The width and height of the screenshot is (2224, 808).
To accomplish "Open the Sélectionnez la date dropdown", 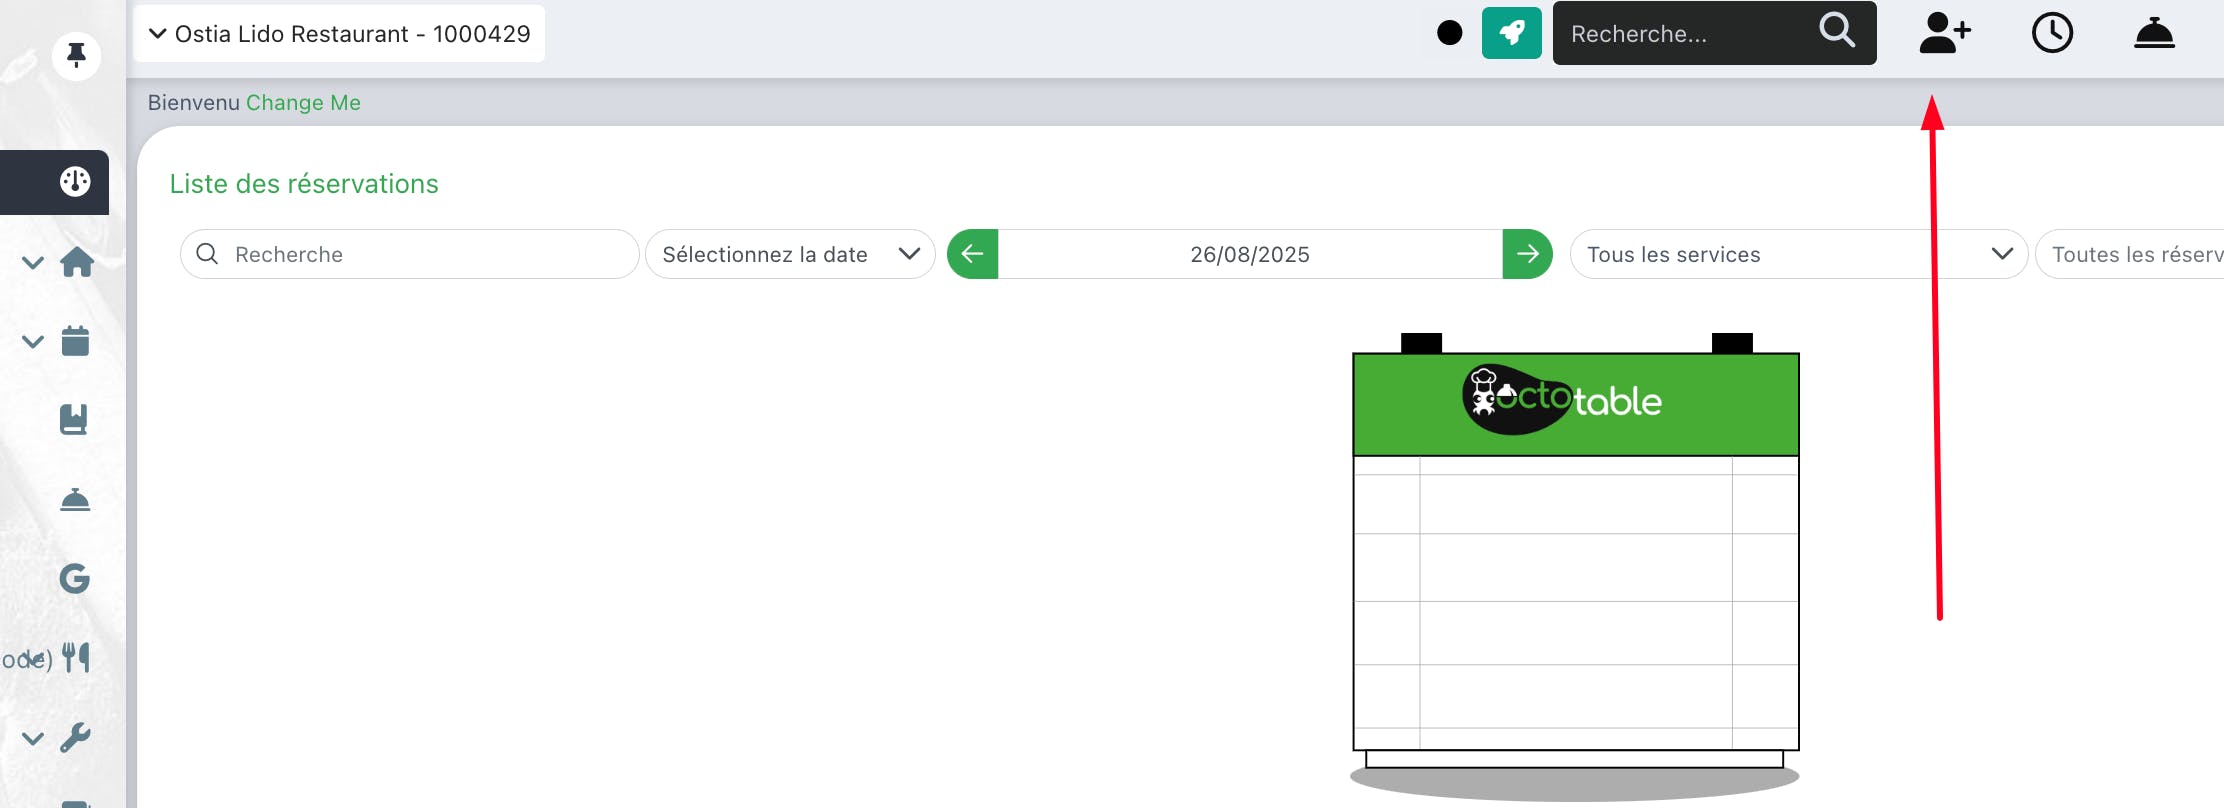I will (x=790, y=254).
